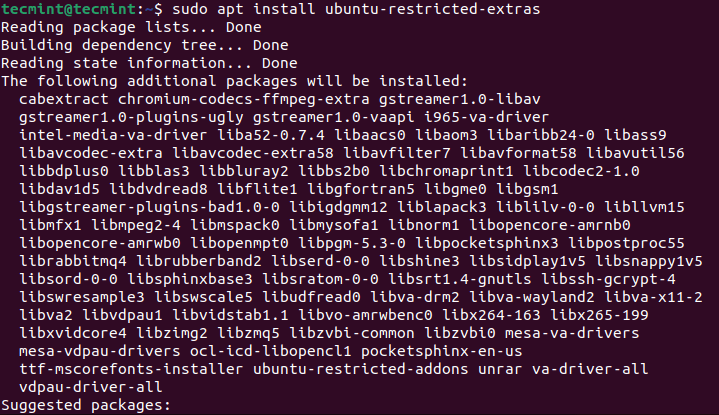The width and height of the screenshot is (719, 415).
Task: Click the librubberband2 package name
Action: 199,260
